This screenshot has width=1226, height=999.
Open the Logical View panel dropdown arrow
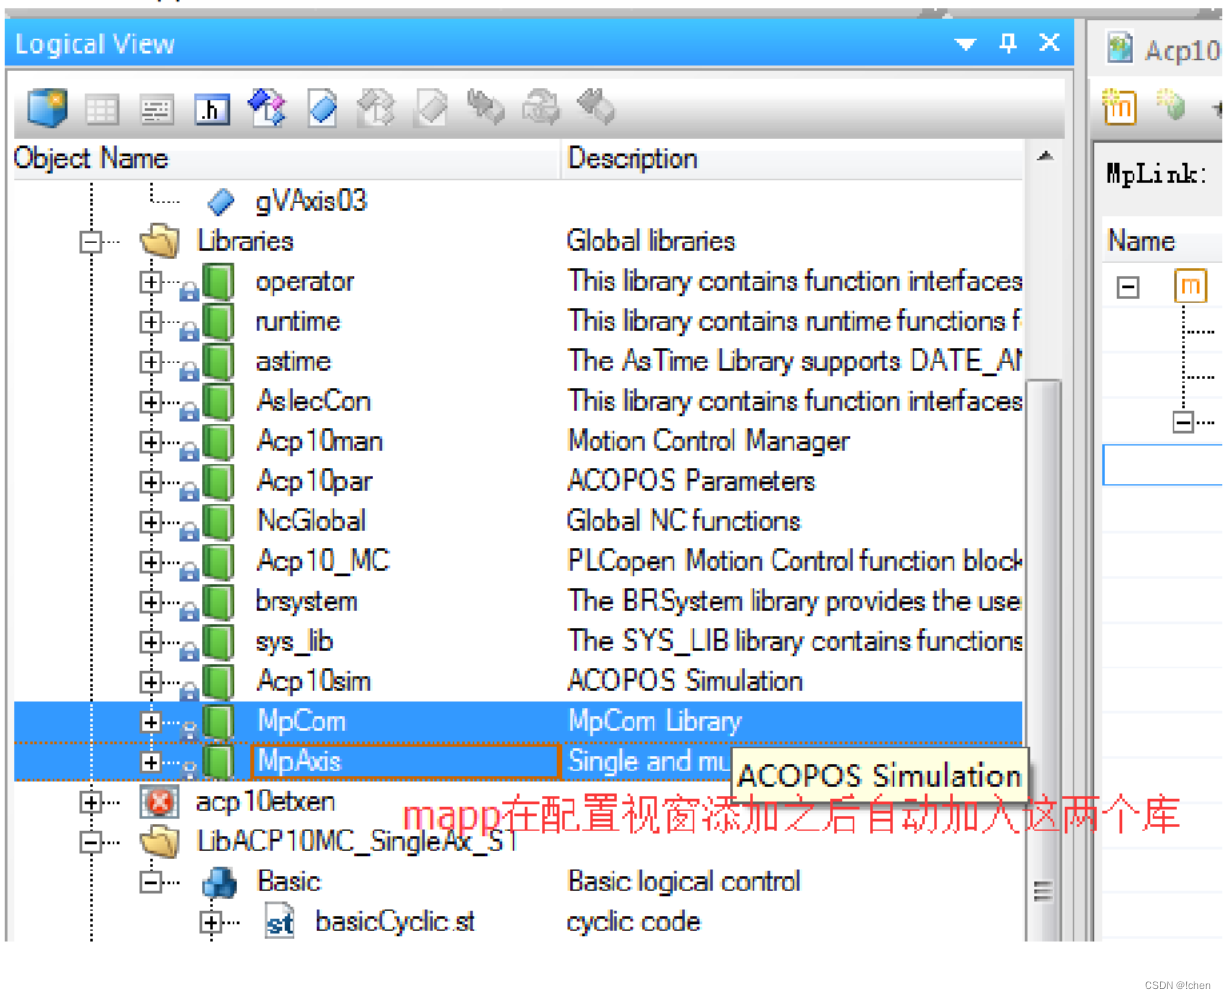coord(965,44)
